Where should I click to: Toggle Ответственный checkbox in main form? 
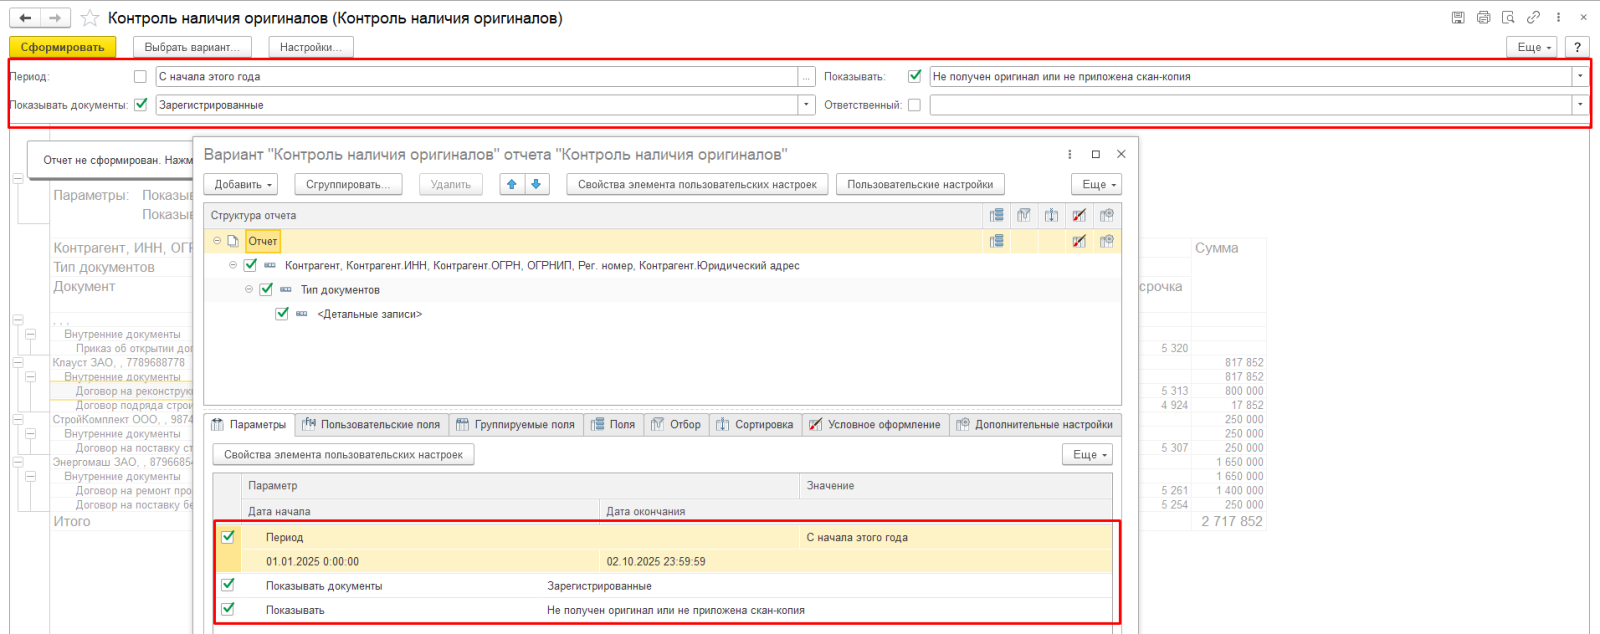pos(914,104)
